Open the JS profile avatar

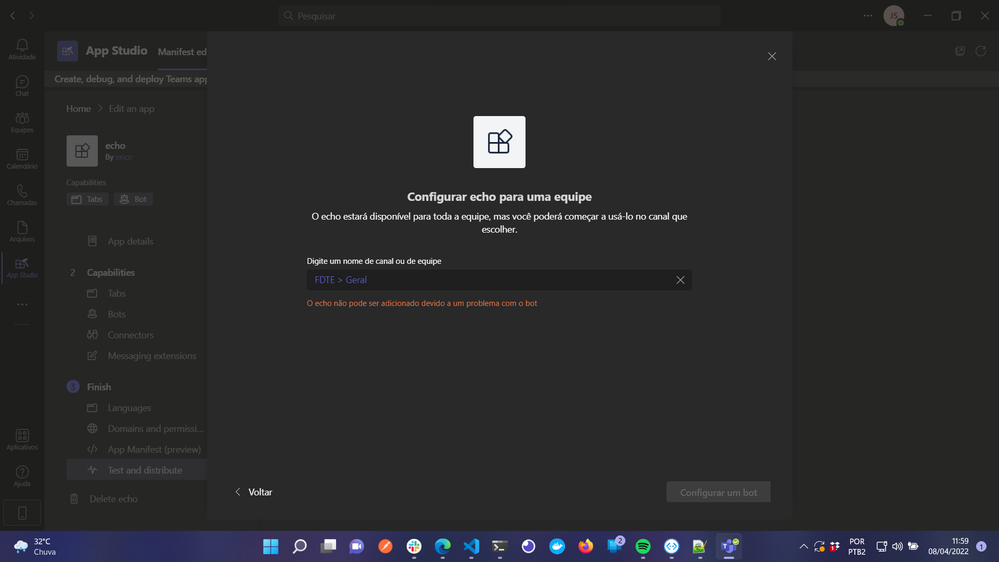[x=894, y=15]
